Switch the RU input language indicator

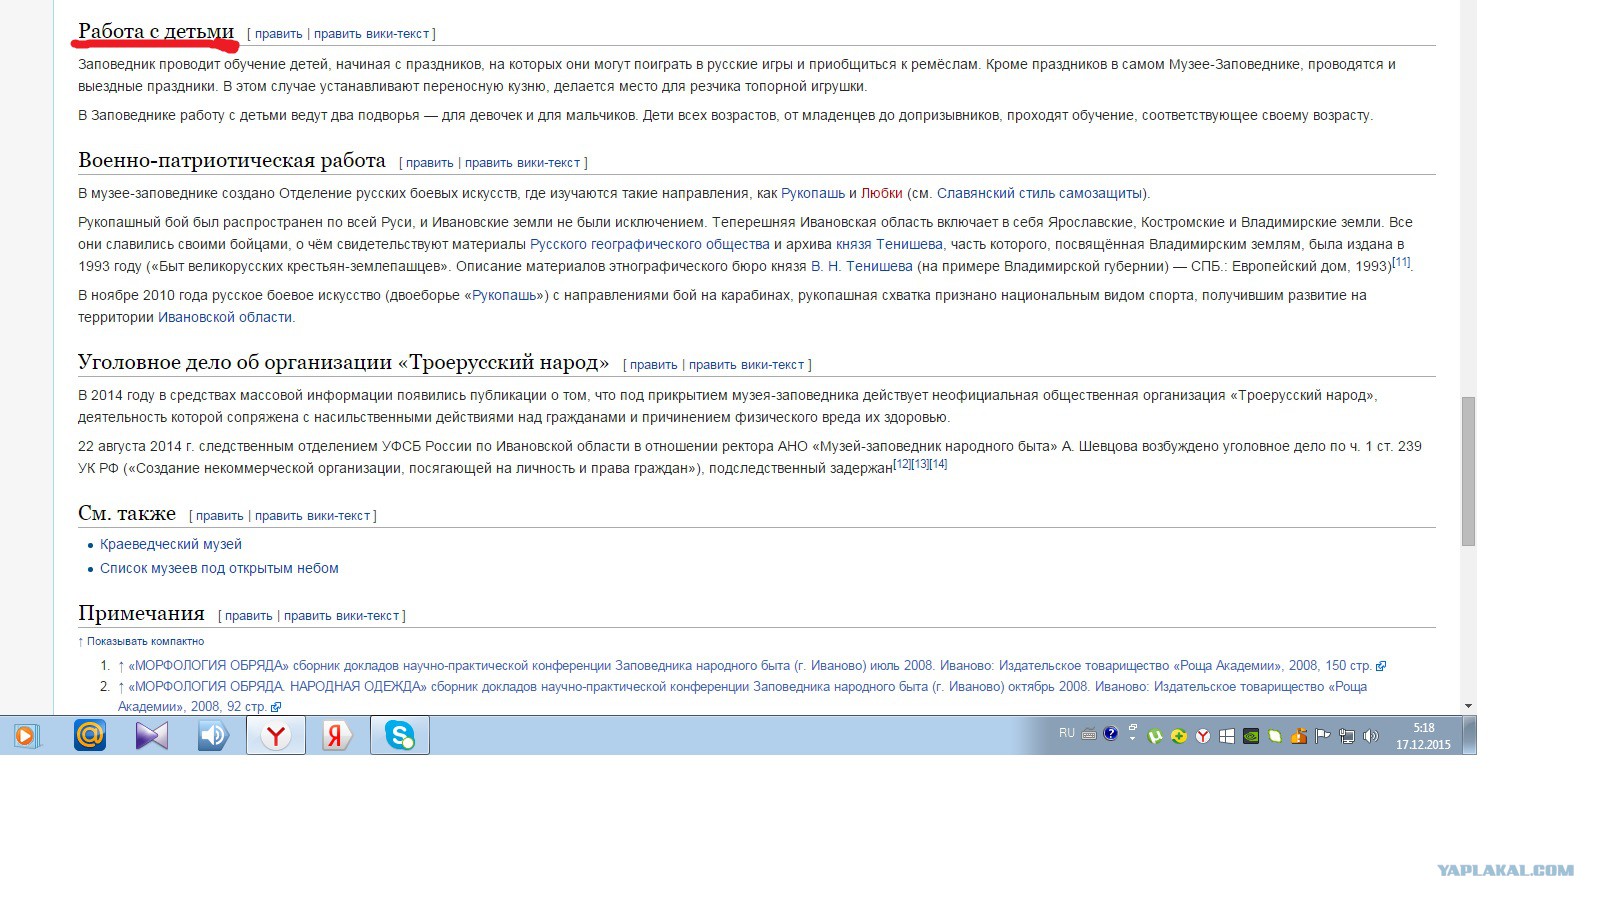tap(1067, 733)
